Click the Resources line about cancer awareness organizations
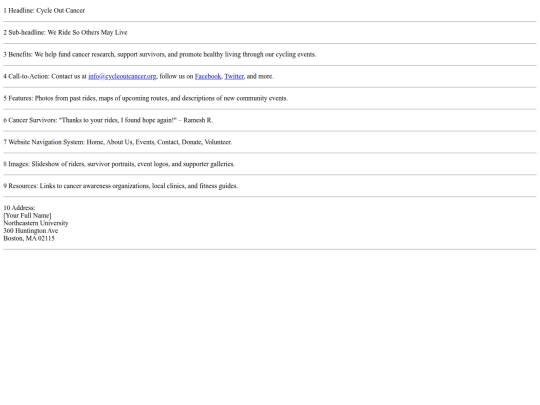The width and height of the screenshot is (540, 405). pos(121,186)
